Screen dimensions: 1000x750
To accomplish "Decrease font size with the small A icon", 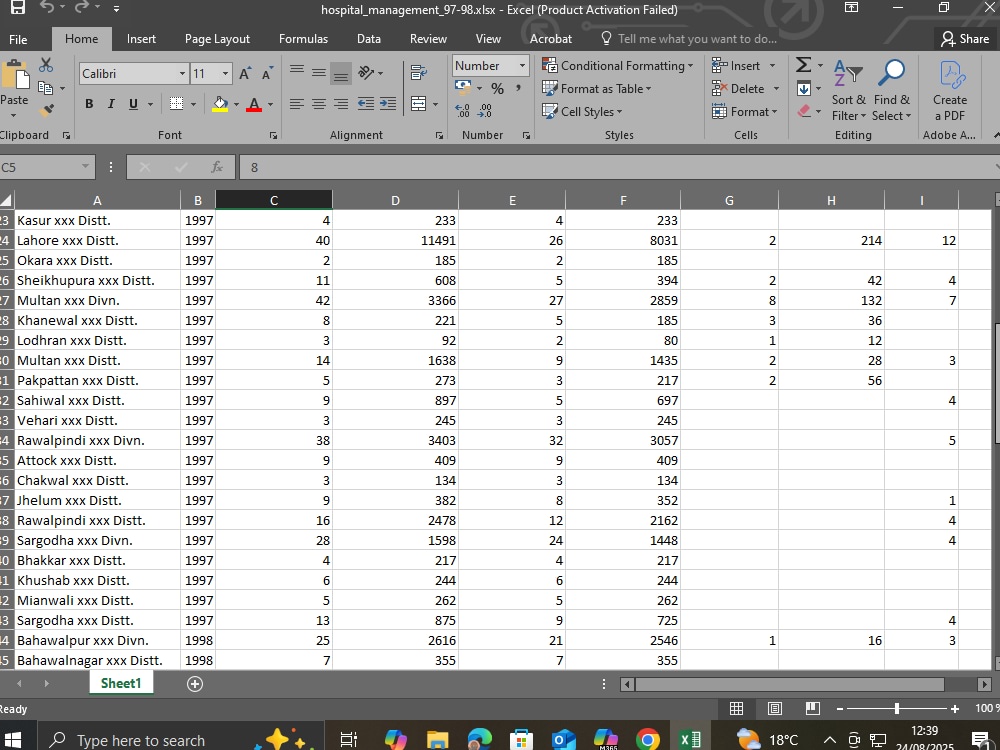I will [x=267, y=73].
